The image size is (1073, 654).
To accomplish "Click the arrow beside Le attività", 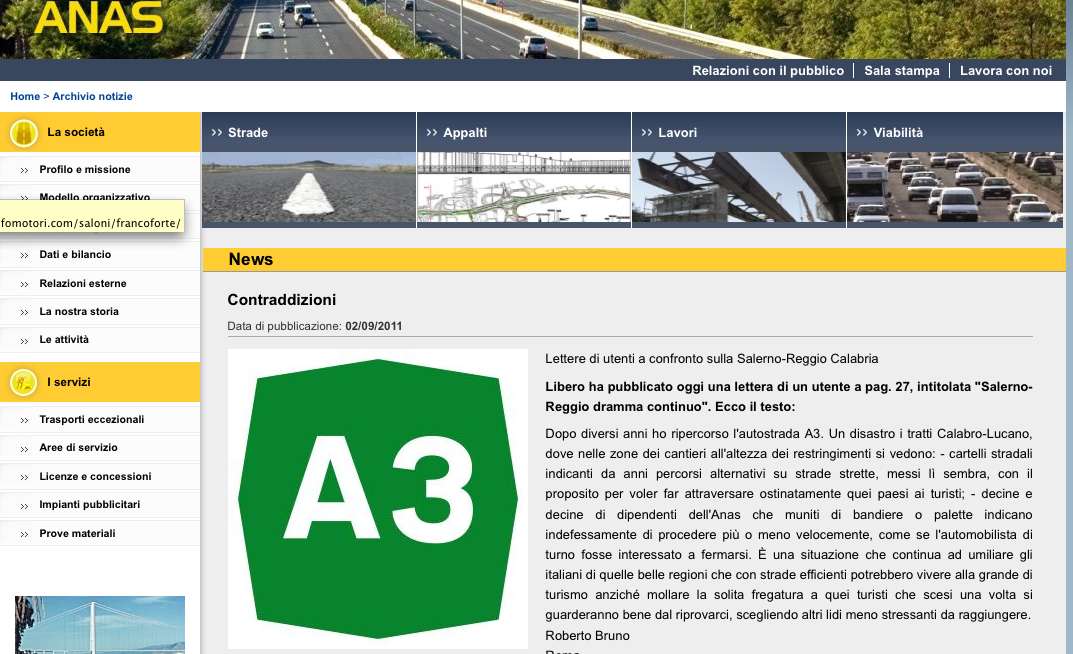I will point(25,341).
